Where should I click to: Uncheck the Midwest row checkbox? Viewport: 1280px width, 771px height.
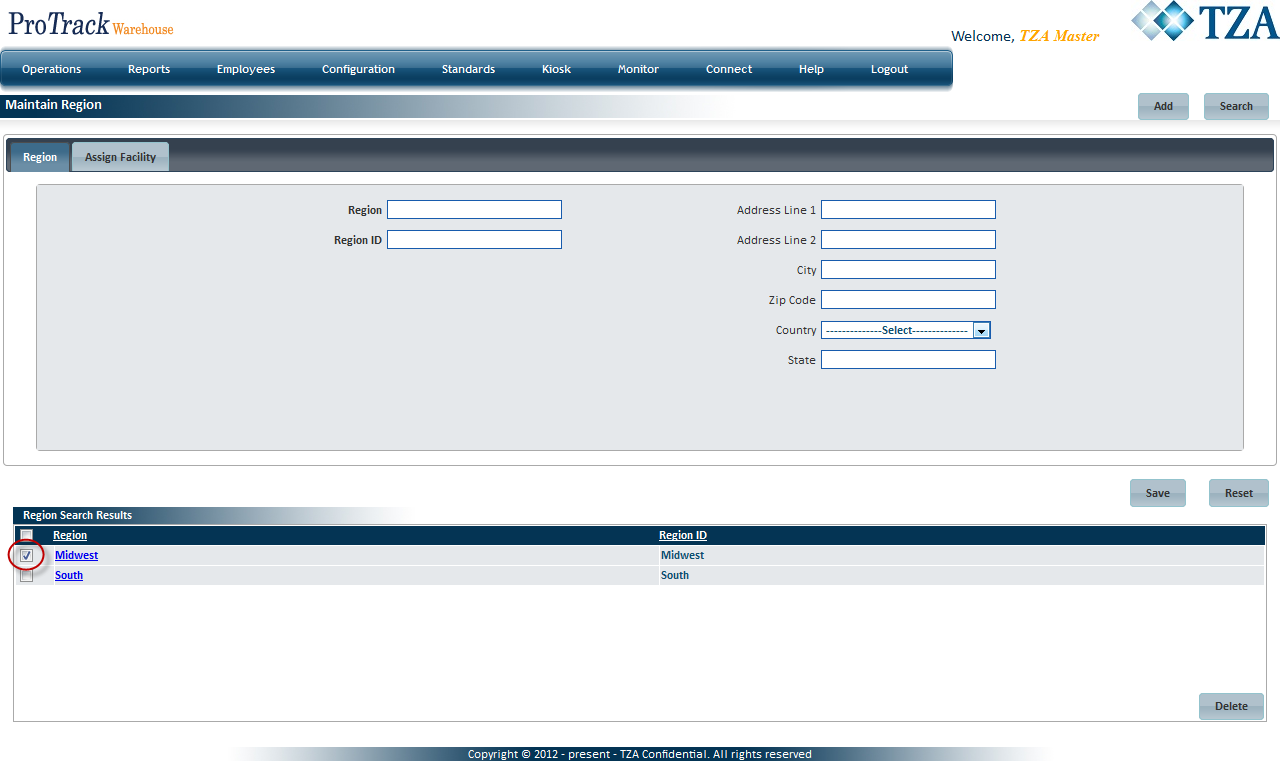(x=27, y=555)
